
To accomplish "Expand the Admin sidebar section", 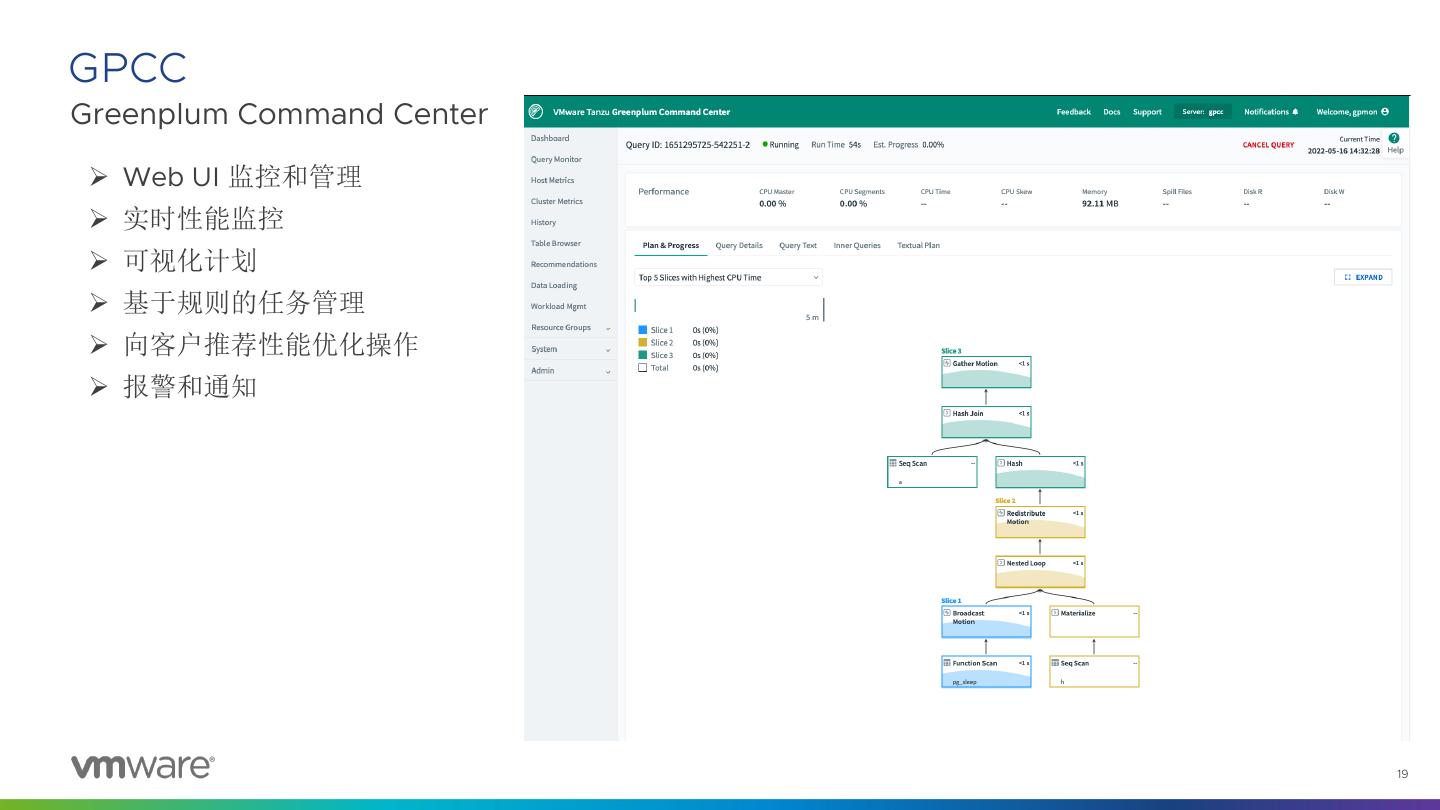I will (x=571, y=370).
